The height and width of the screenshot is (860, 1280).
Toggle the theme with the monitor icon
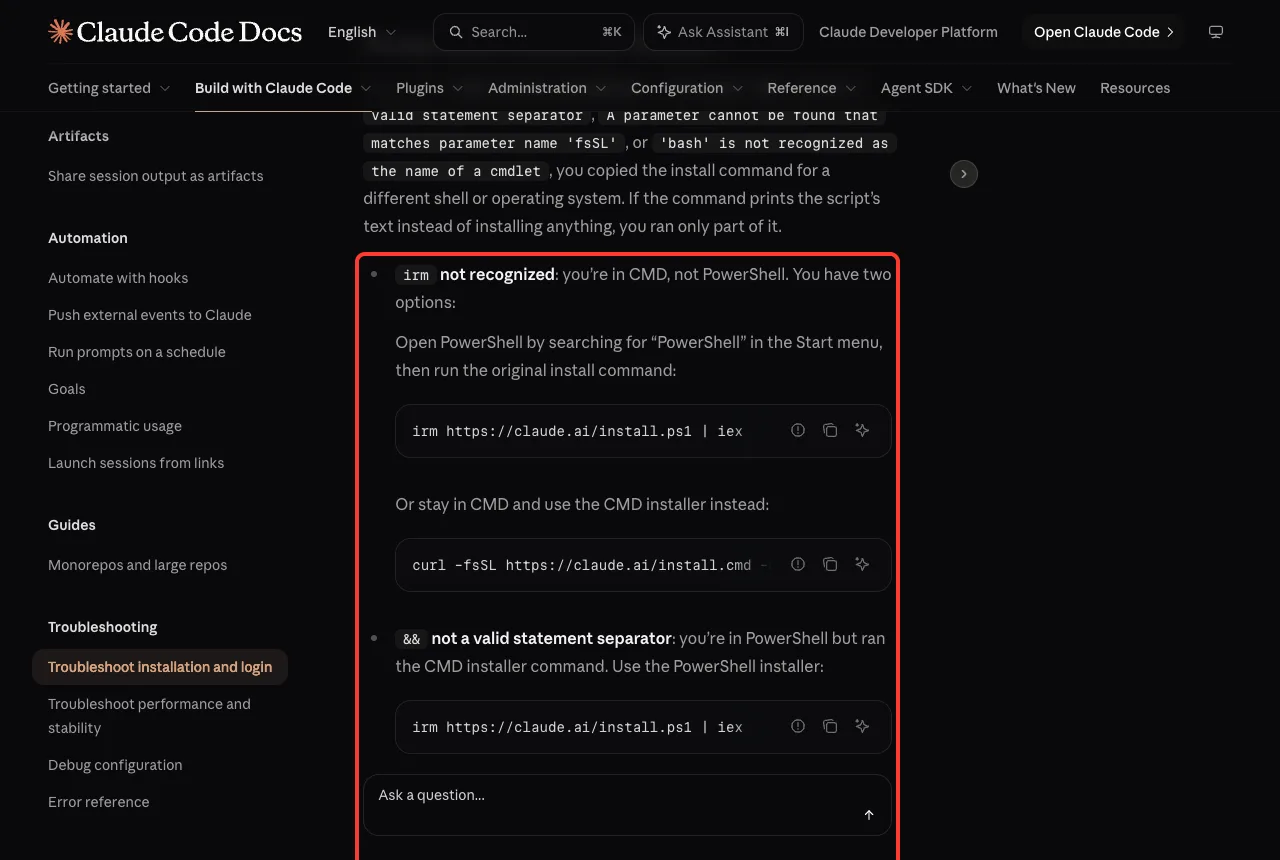tap(1216, 32)
